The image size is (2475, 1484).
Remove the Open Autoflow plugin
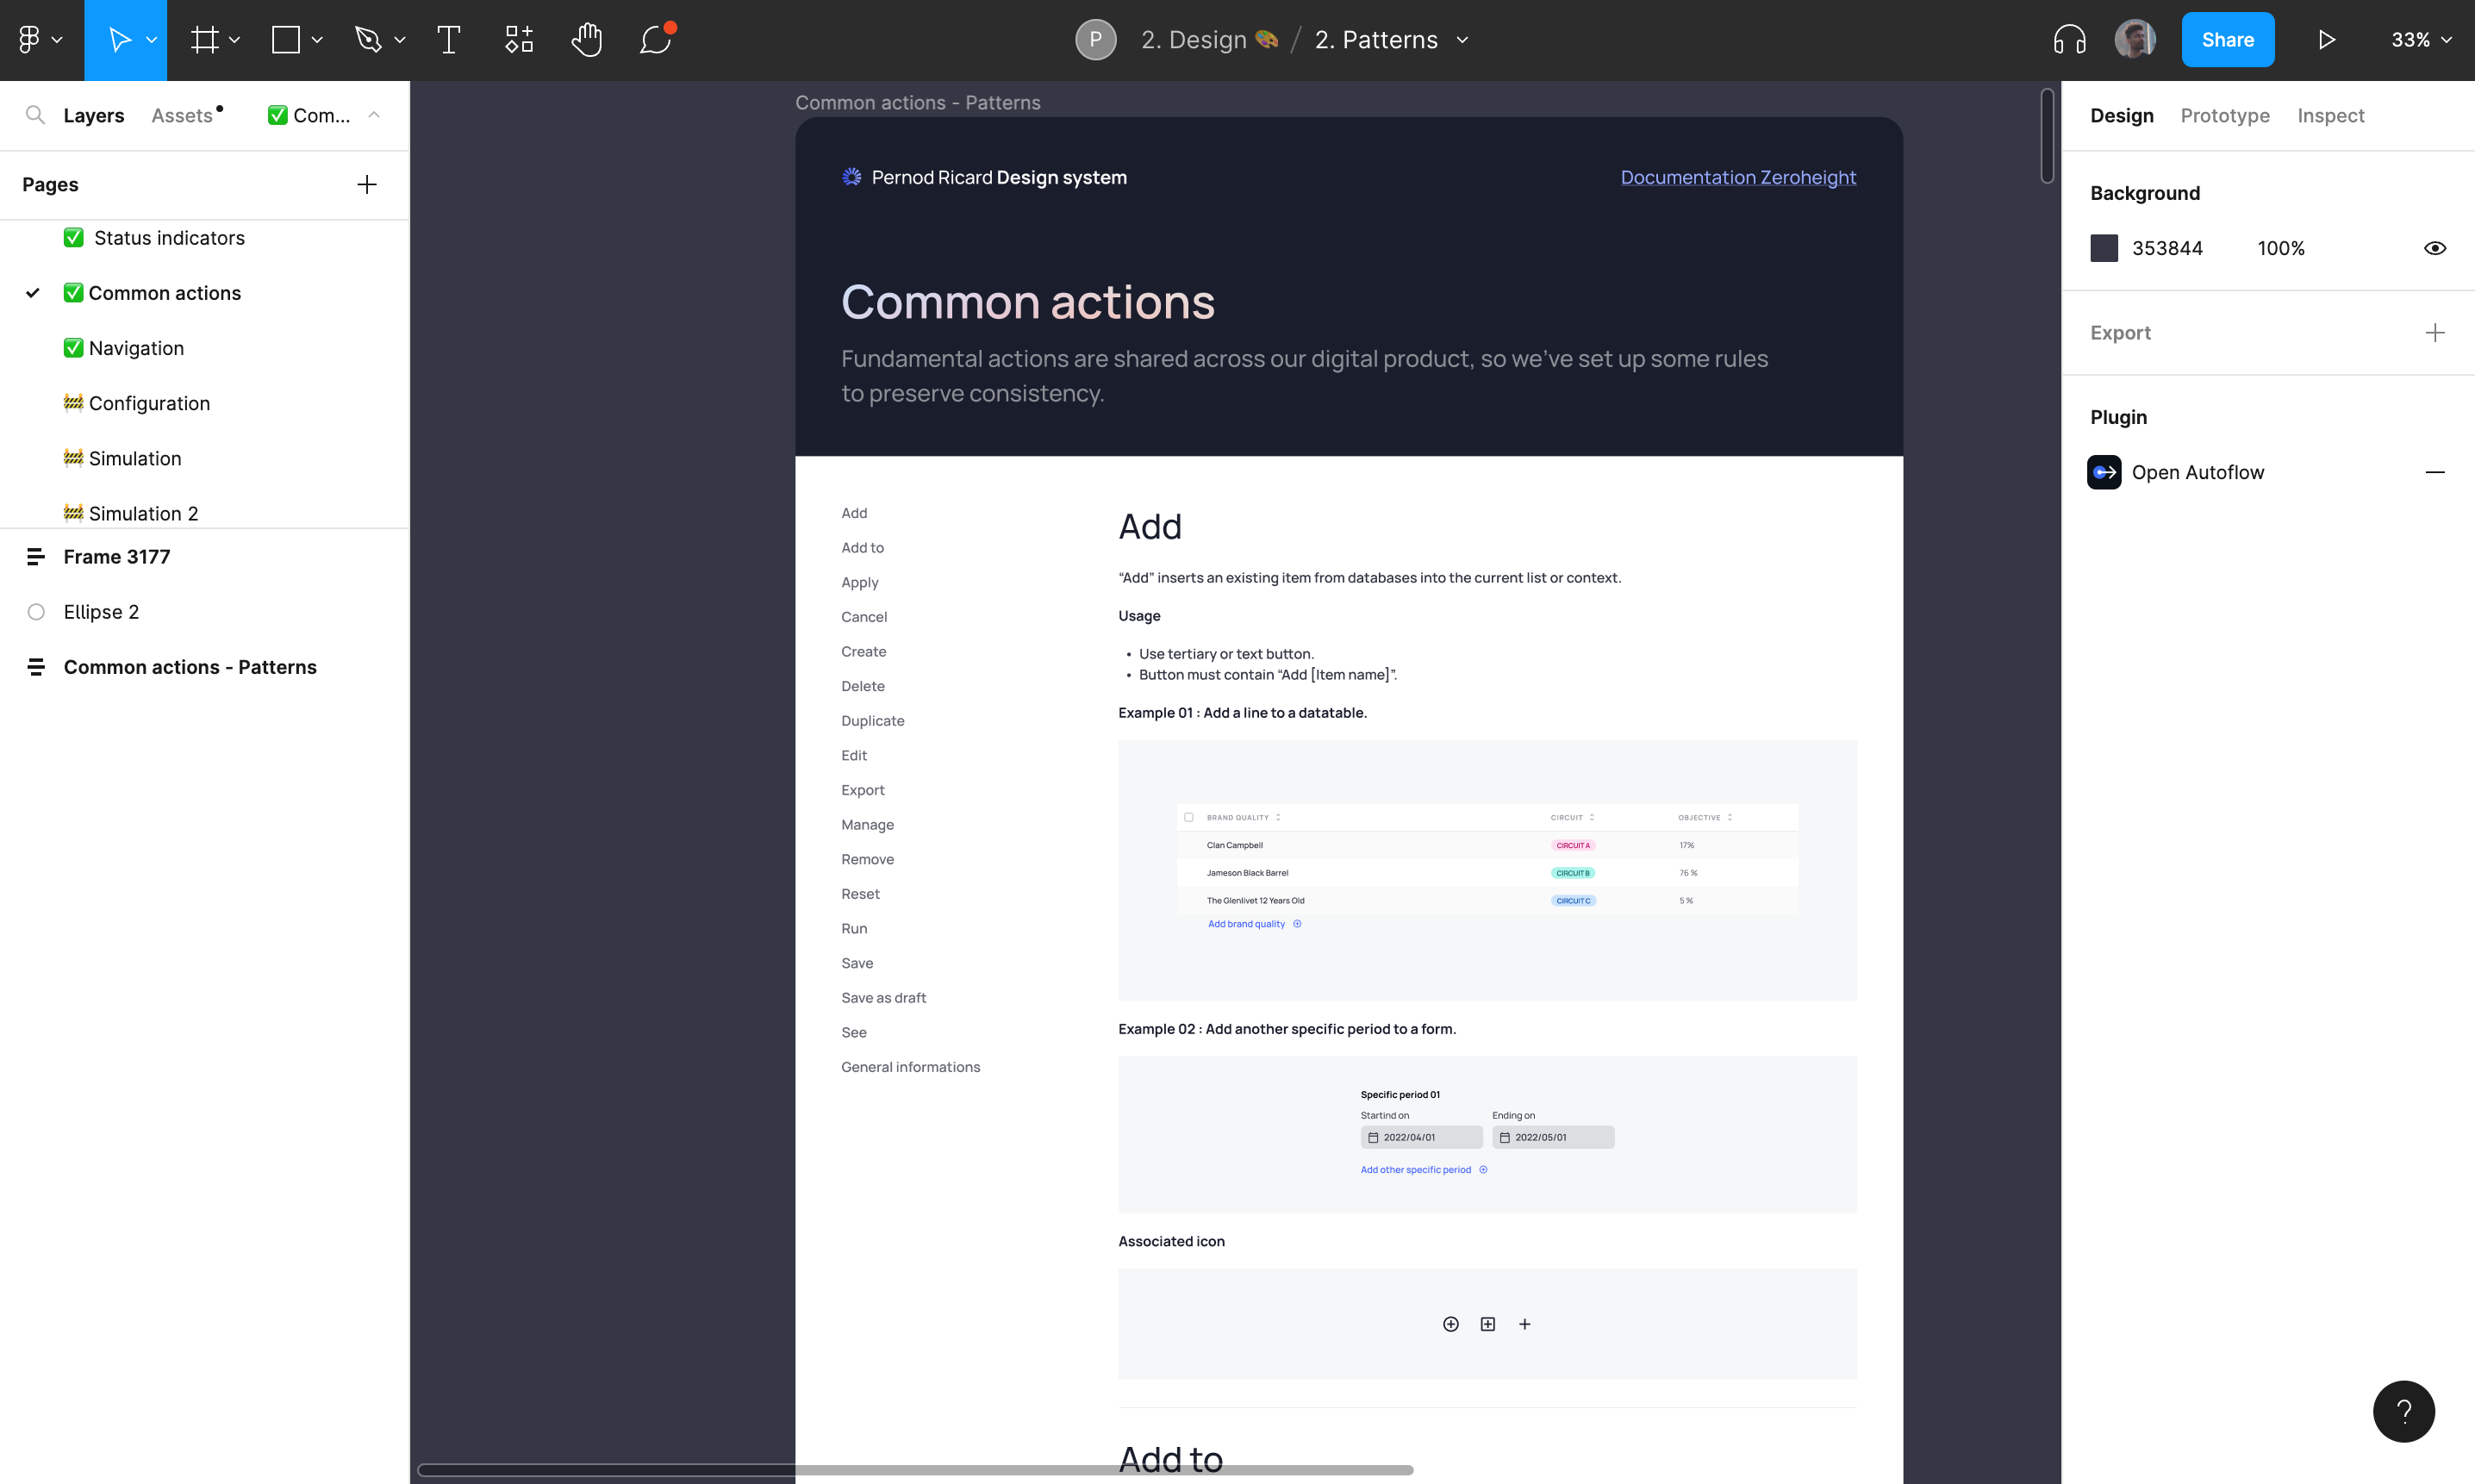pos(2434,472)
